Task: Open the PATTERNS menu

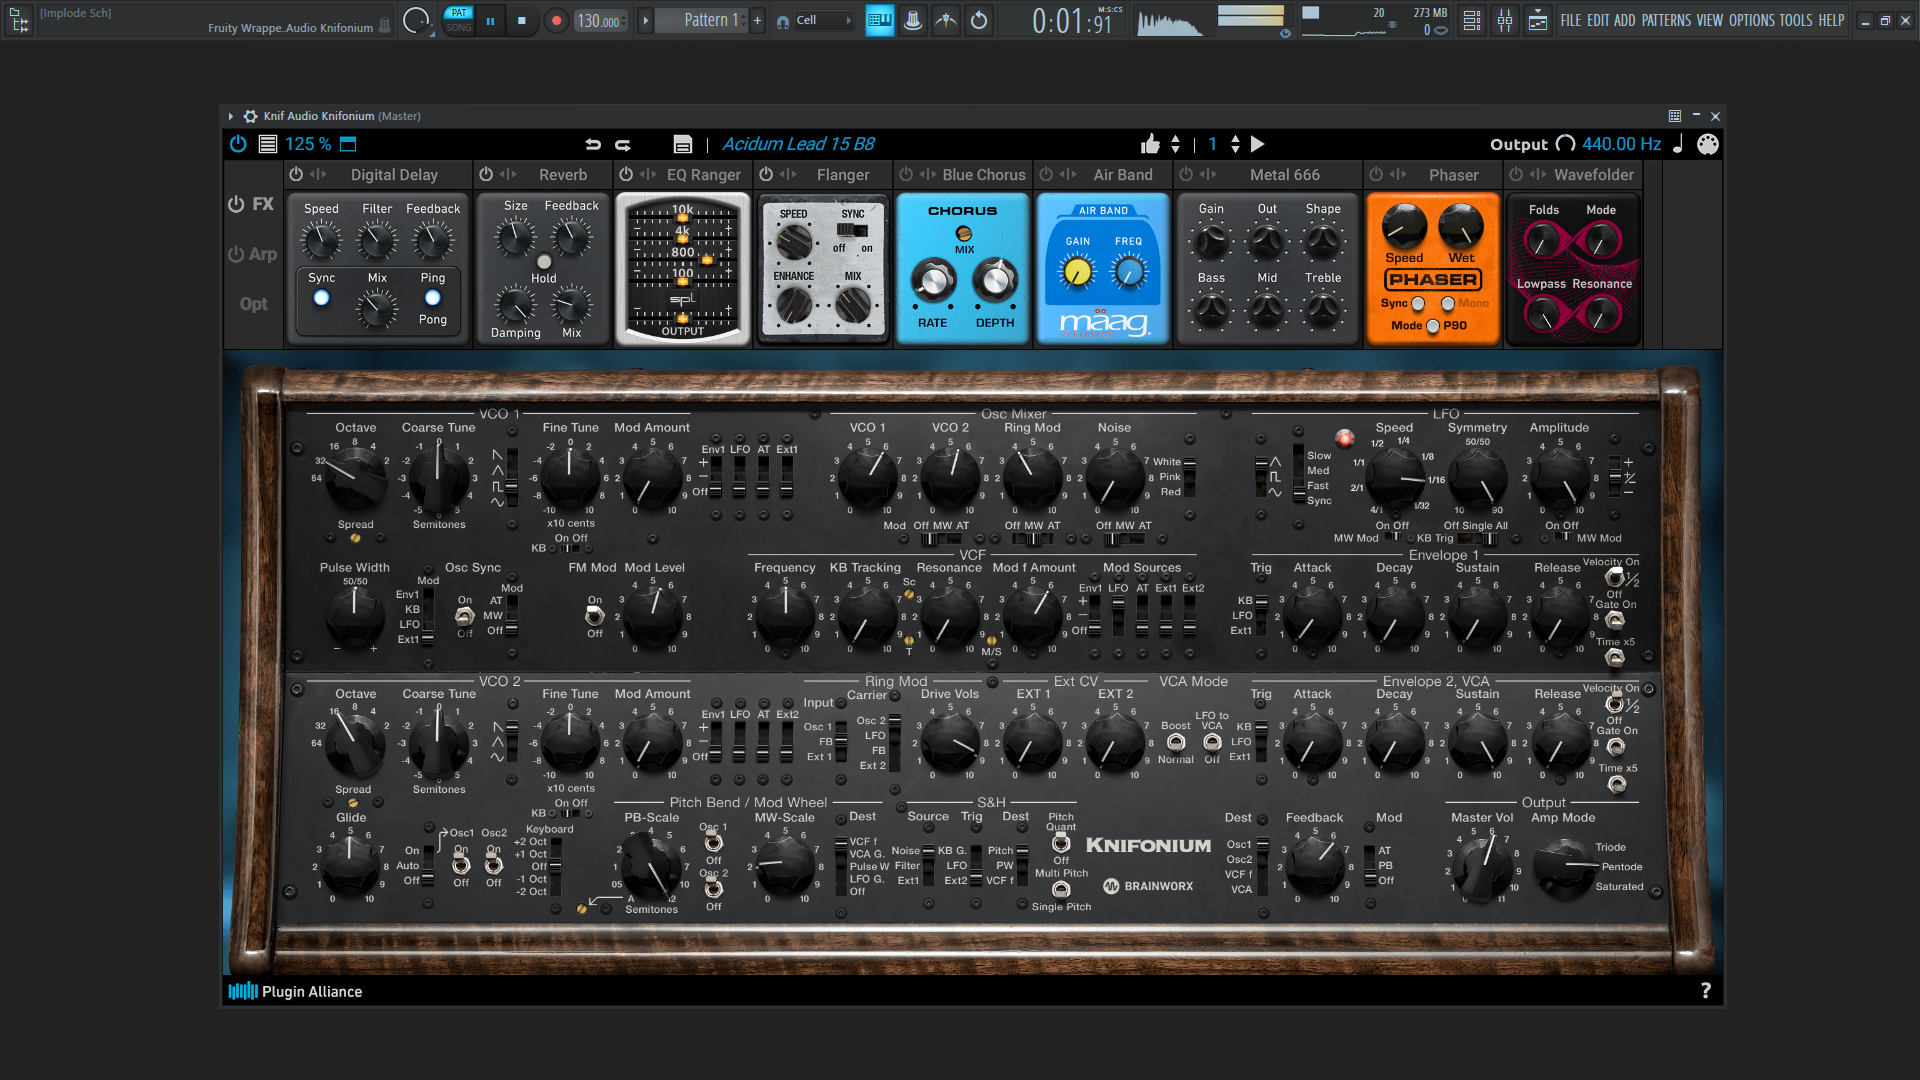Action: click(1666, 20)
